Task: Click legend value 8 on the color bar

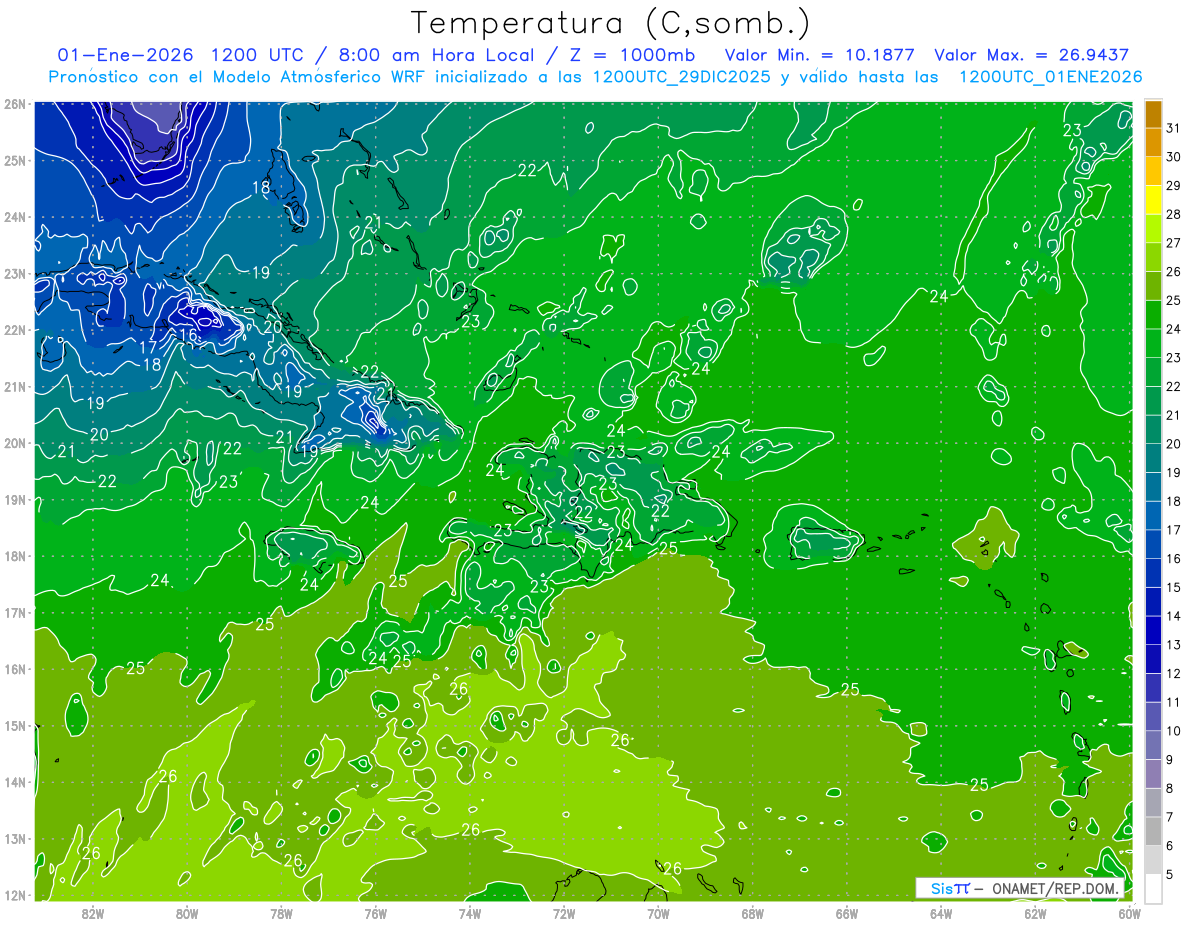Action: tap(1171, 789)
